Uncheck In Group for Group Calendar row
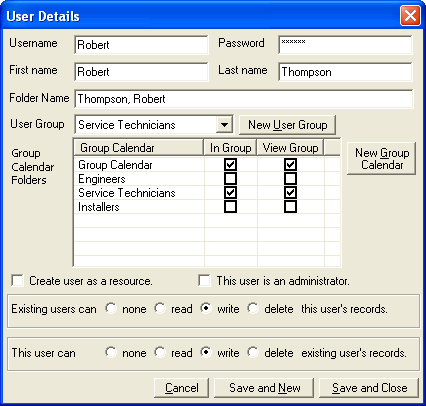 point(230,164)
